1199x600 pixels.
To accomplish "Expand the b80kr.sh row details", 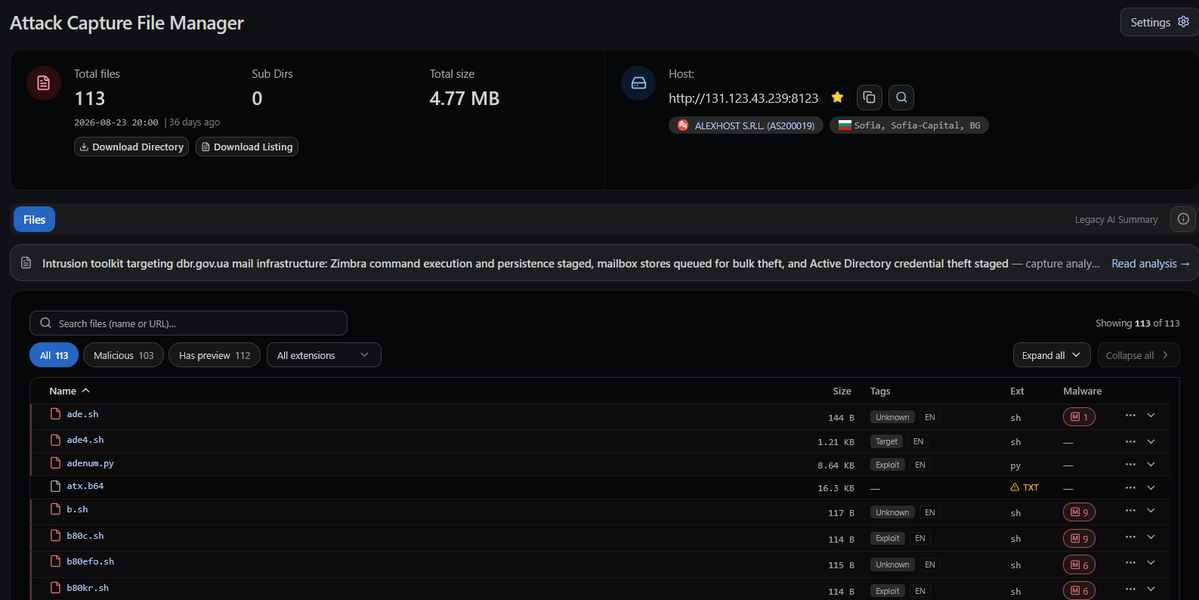I will tap(1151, 589).
